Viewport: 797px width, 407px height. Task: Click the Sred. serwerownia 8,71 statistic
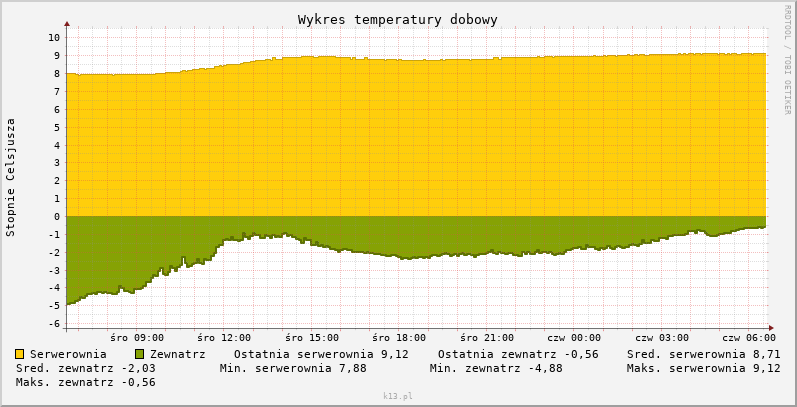pos(703,354)
